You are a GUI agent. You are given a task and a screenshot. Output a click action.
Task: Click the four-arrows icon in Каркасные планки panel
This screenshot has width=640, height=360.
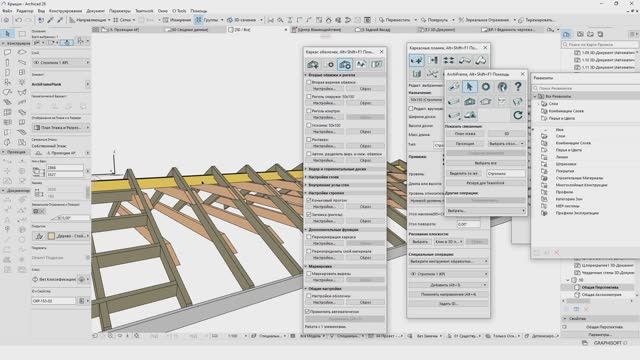tap(449, 60)
